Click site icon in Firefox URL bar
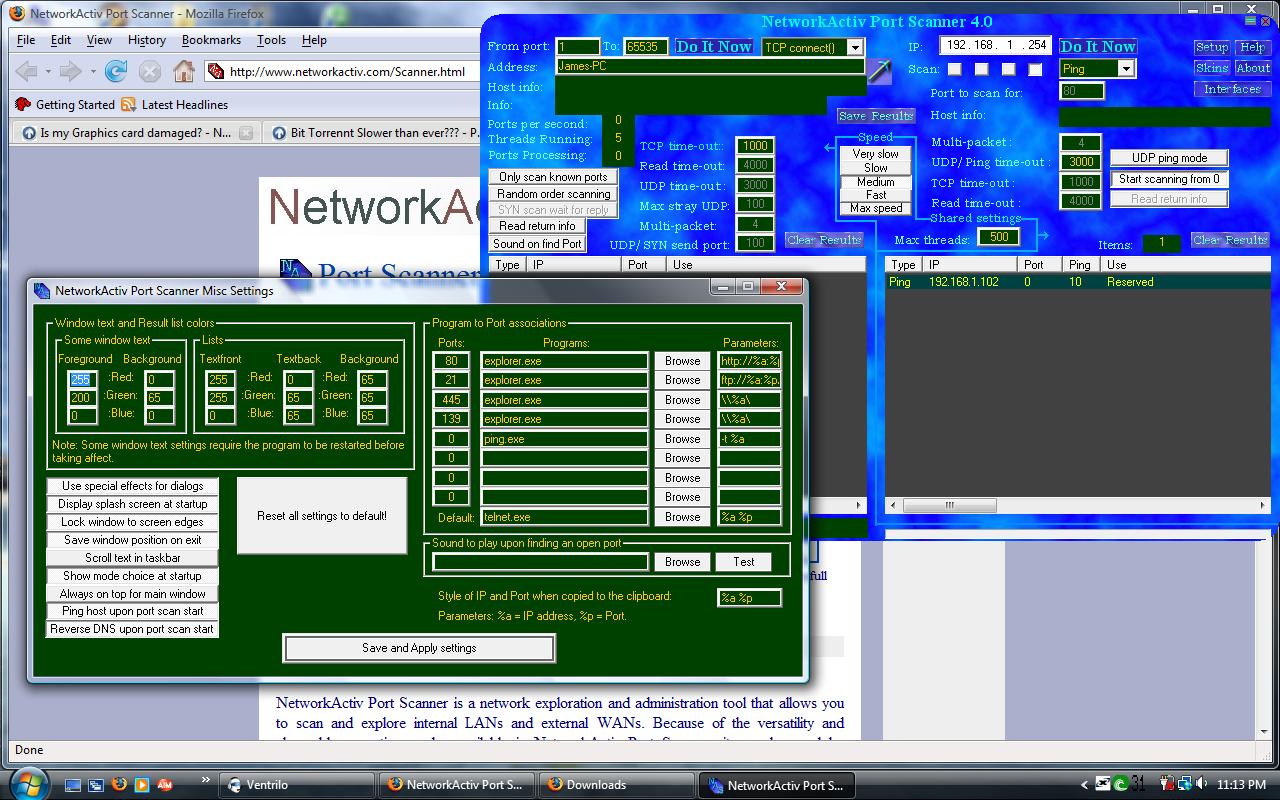The image size is (1280, 800). 215,72
